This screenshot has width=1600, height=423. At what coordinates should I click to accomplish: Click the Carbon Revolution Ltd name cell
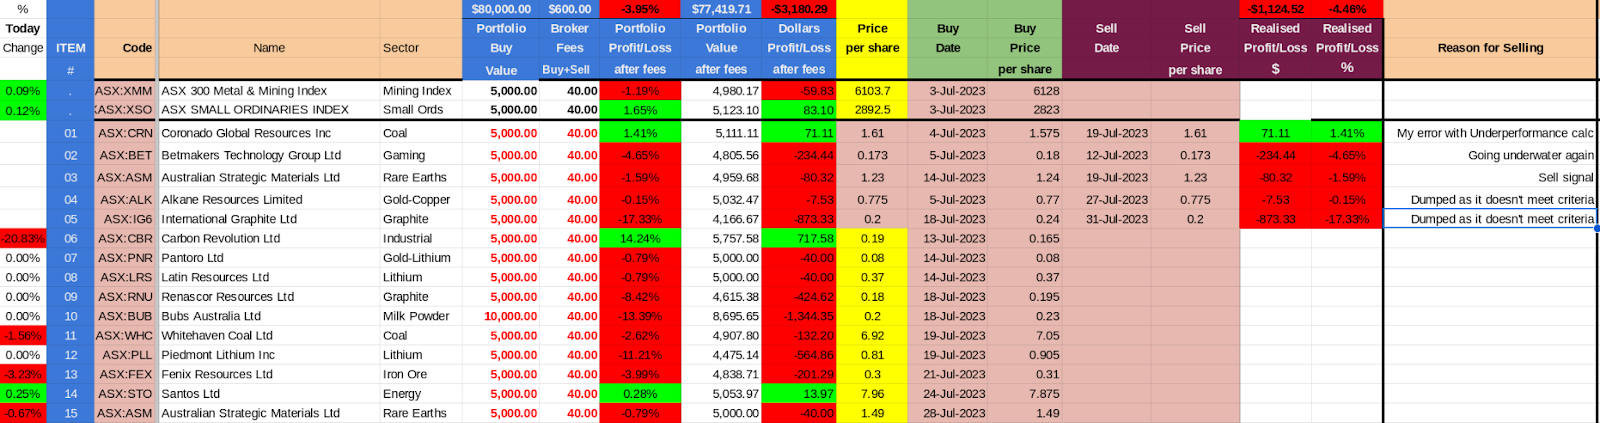tap(269, 239)
